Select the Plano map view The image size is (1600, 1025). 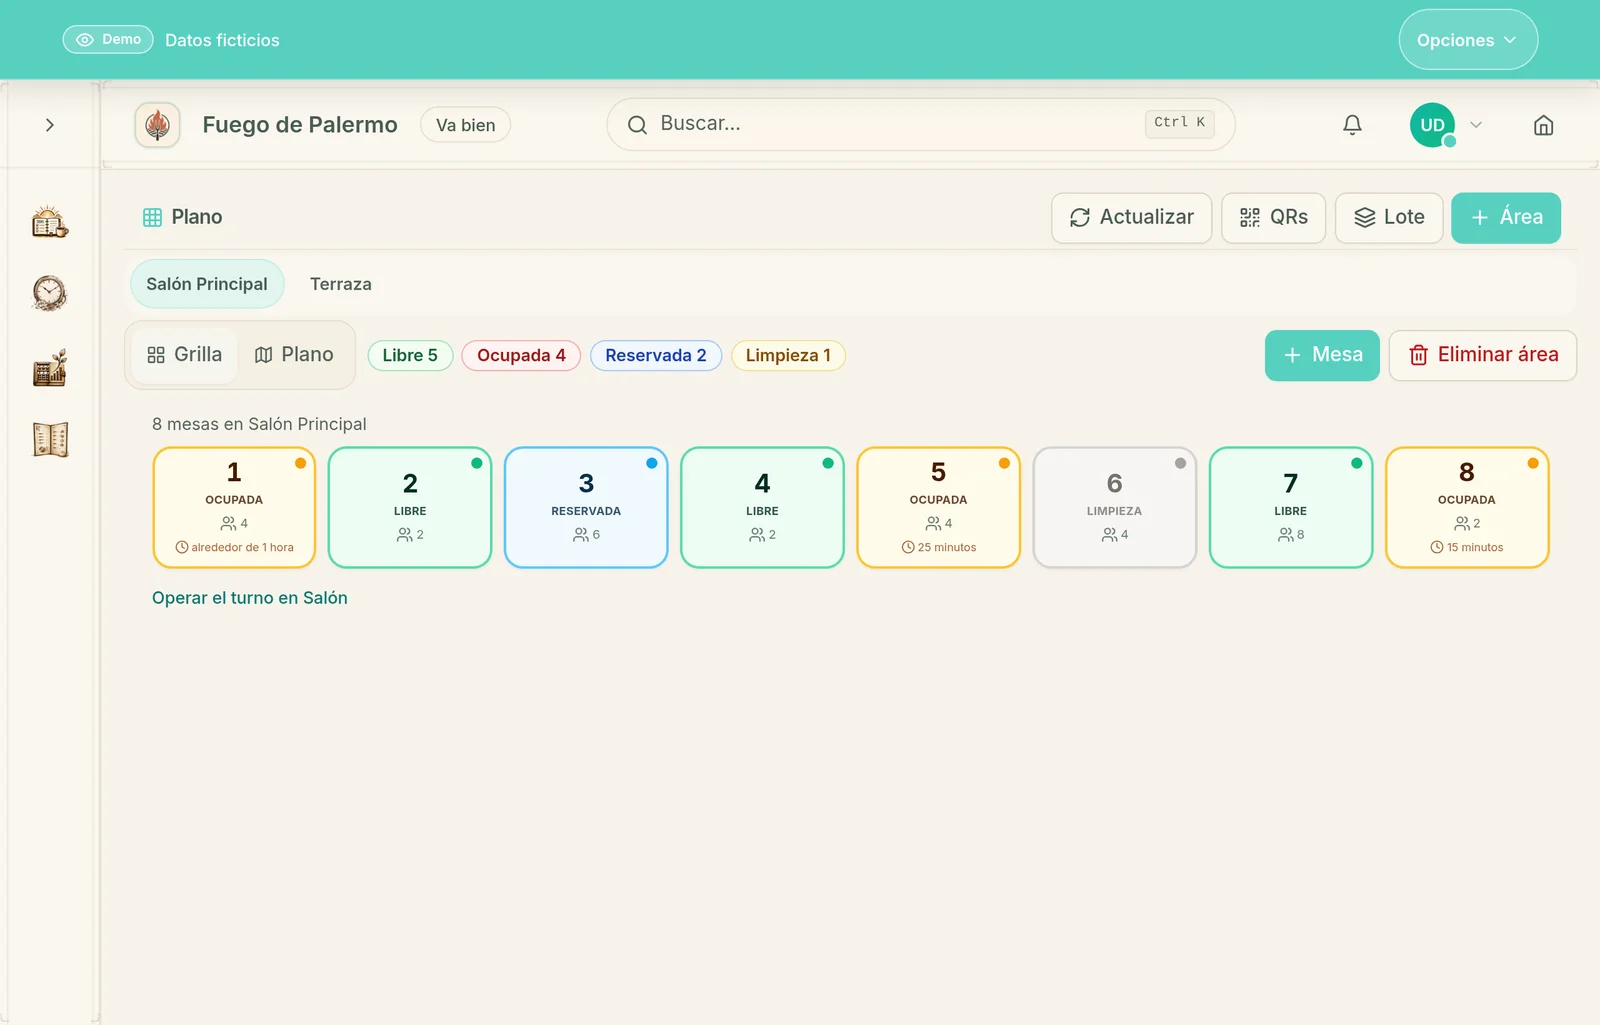coord(294,355)
